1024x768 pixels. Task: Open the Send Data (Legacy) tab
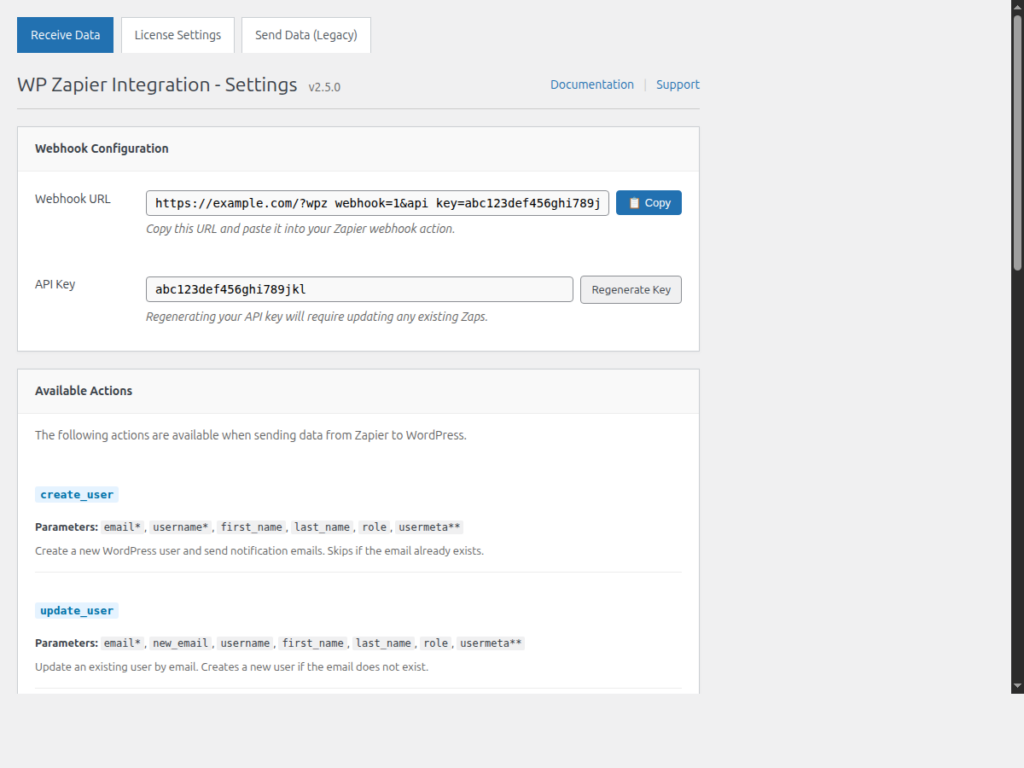306,35
